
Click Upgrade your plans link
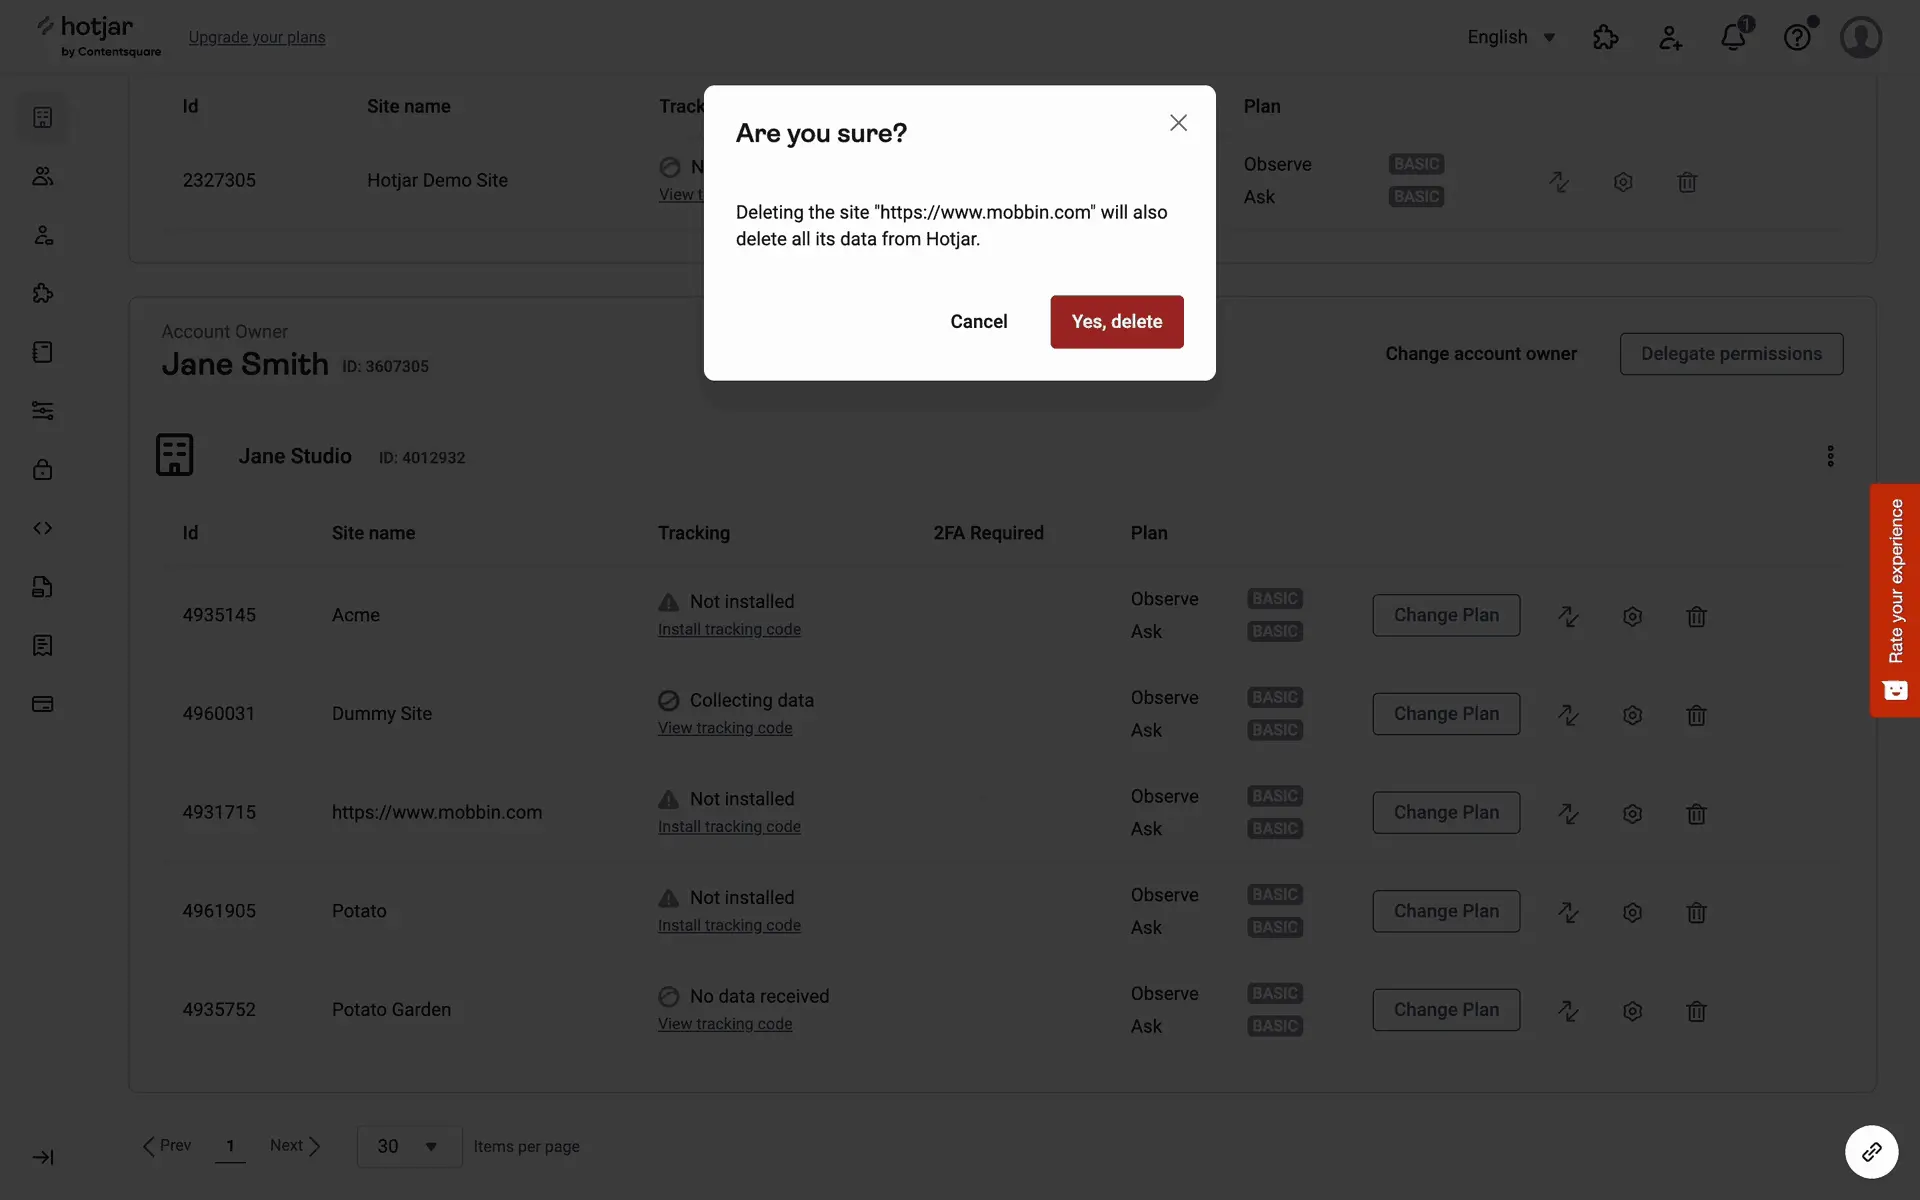pyautogui.click(x=257, y=38)
